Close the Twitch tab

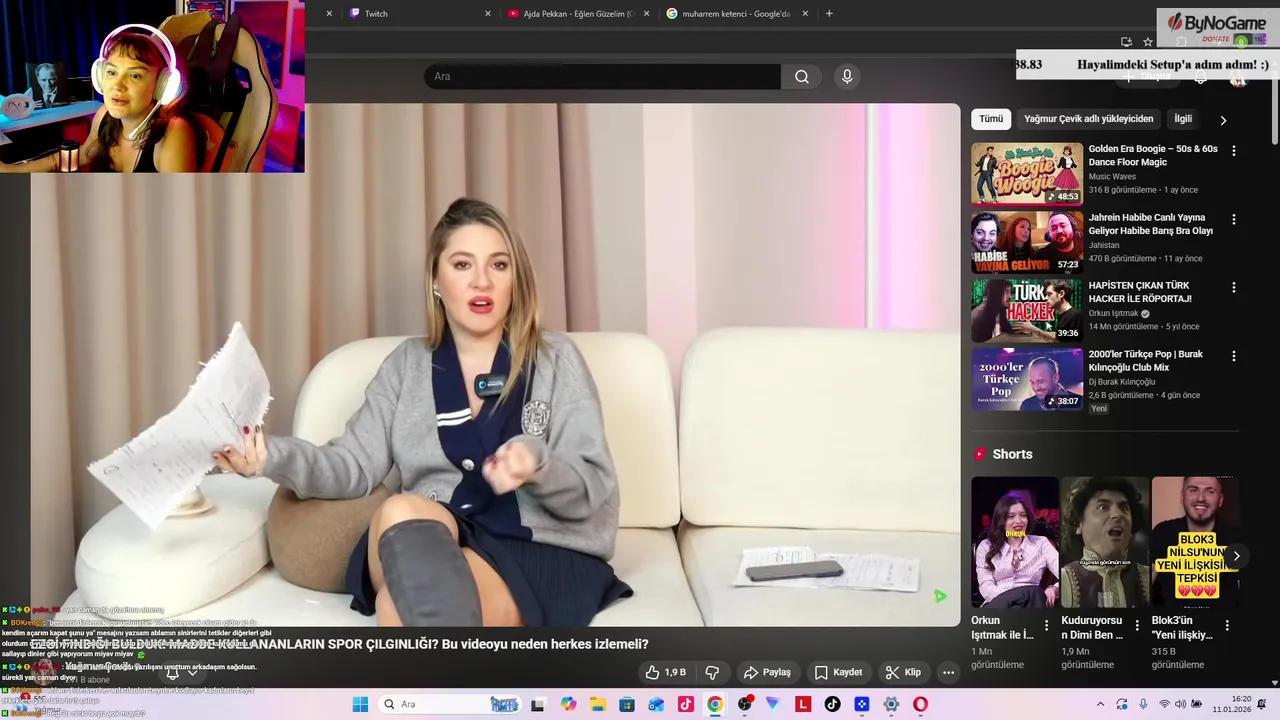pos(488,14)
